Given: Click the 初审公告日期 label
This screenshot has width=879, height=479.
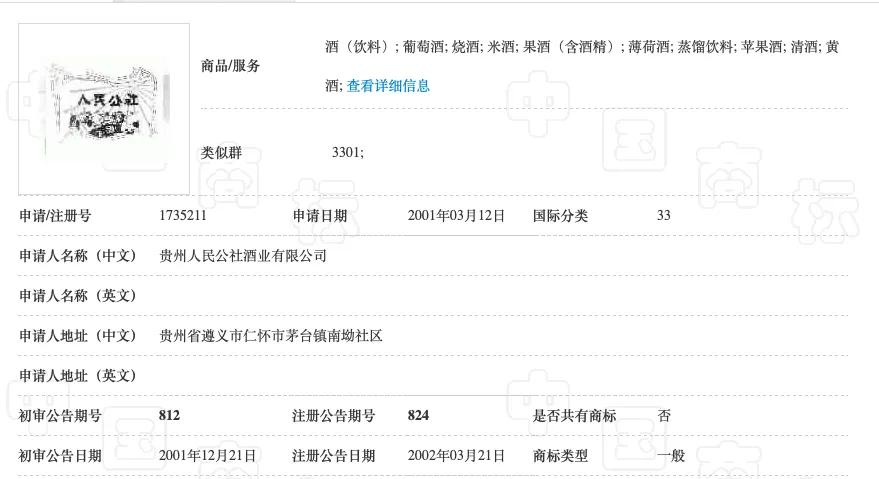Looking at the screenshot, I should coord(60,455).
